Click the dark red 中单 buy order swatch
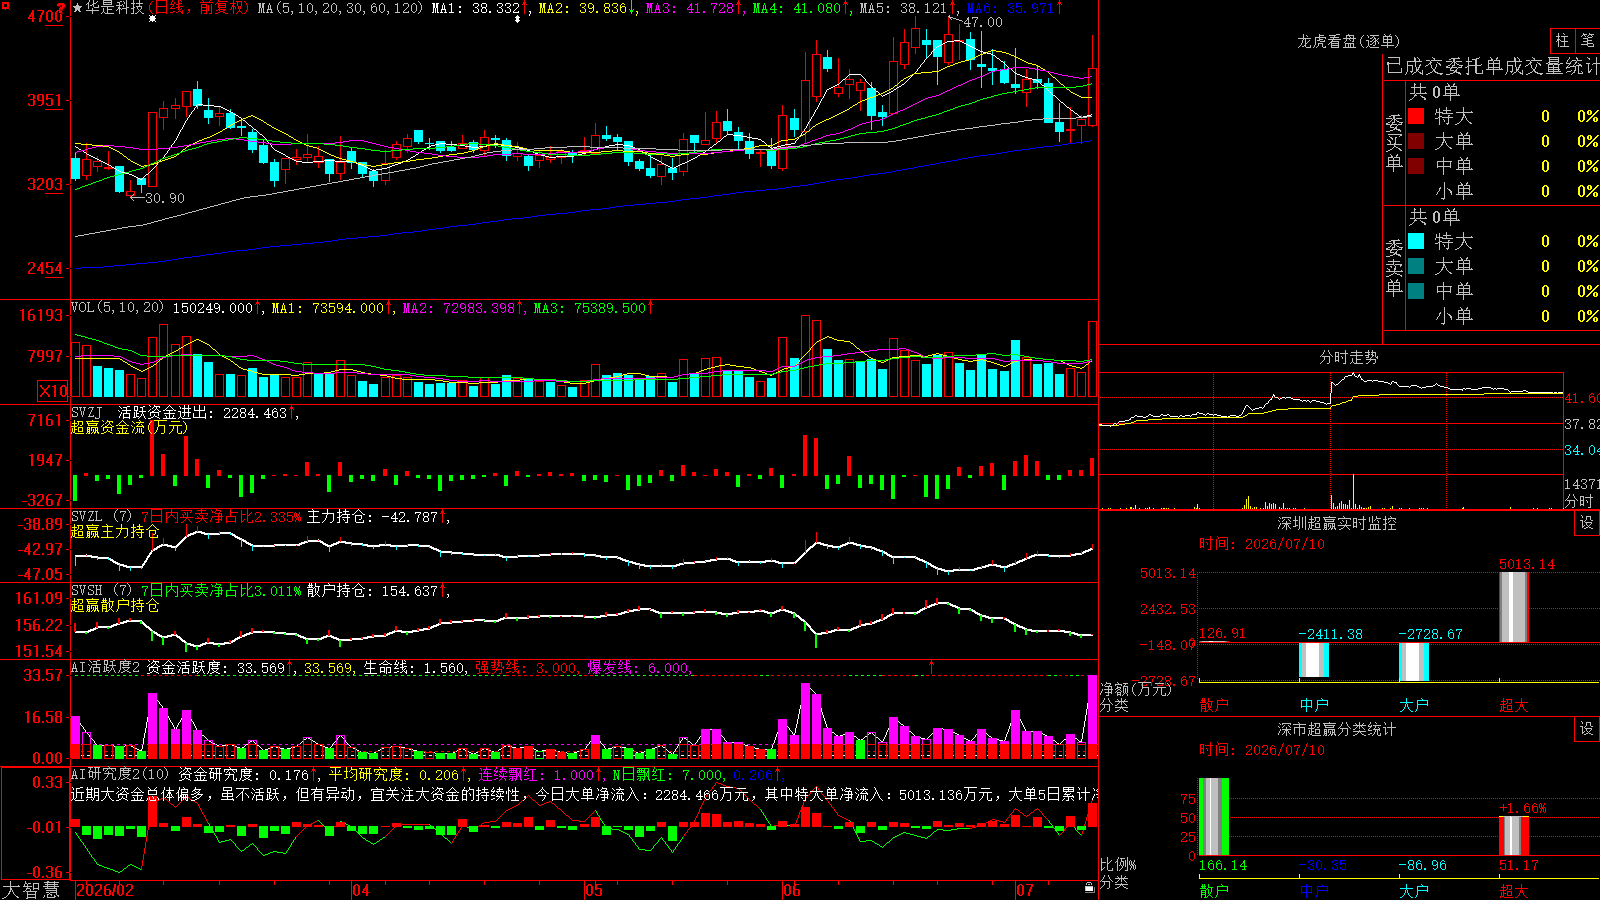Image resolution: width=1600 pixels, height=900 pixels. point(1416,166)
